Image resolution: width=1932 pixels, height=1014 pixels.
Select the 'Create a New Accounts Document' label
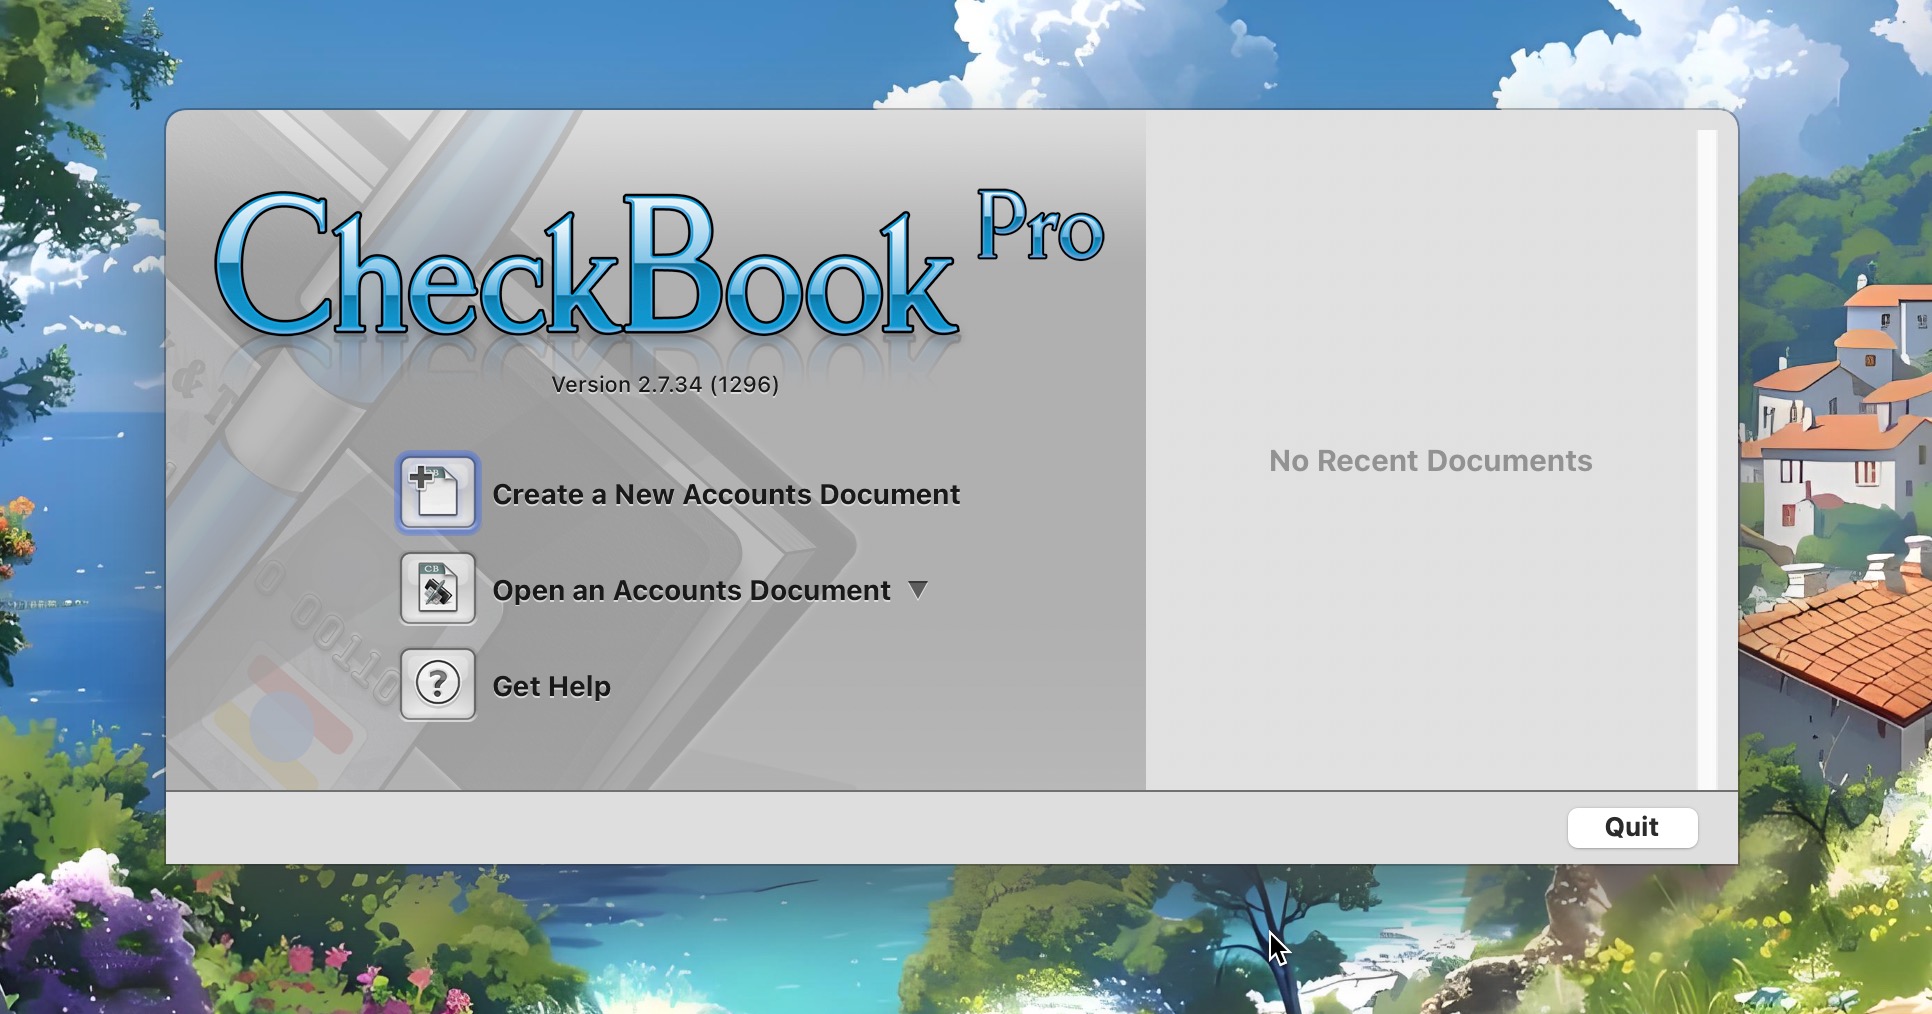point(726,494)
